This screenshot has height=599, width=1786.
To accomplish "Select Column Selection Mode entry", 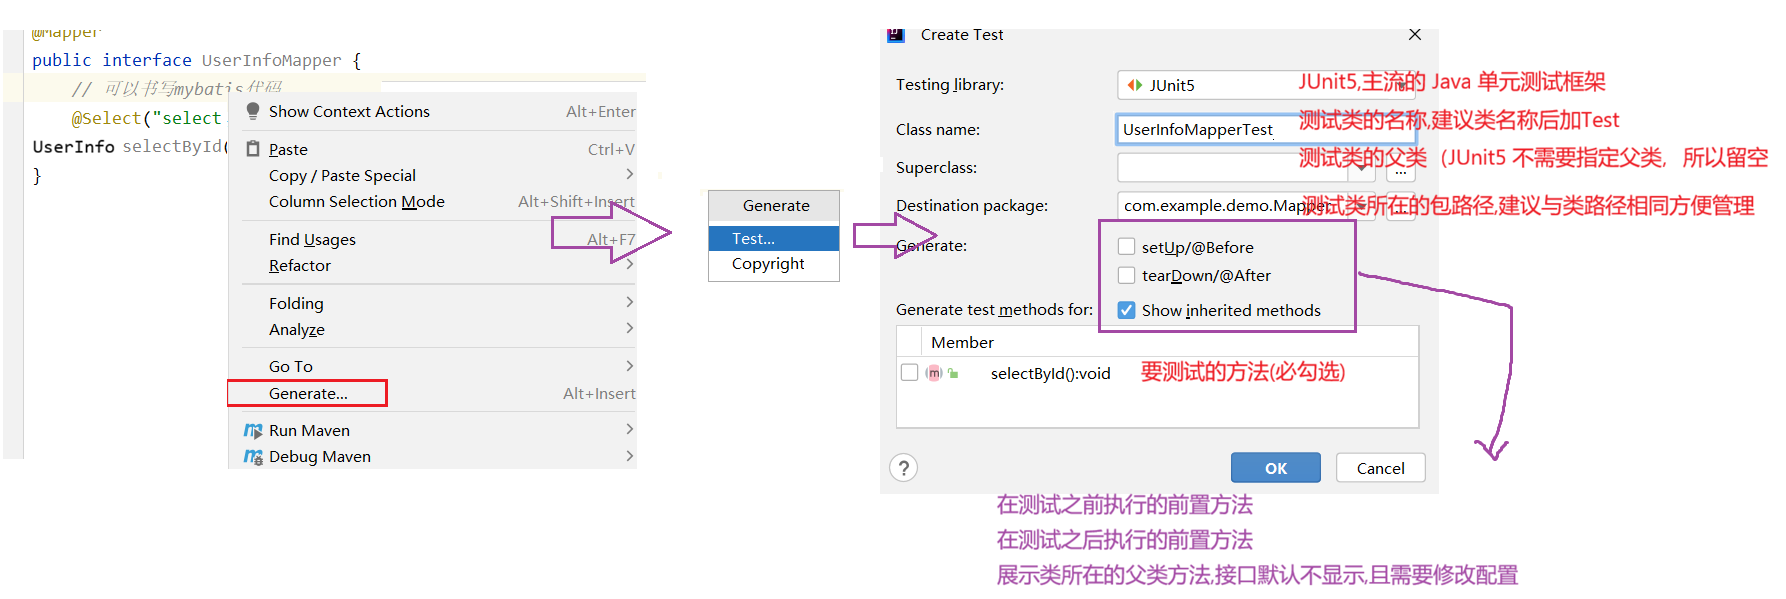I will click(435, 201).
